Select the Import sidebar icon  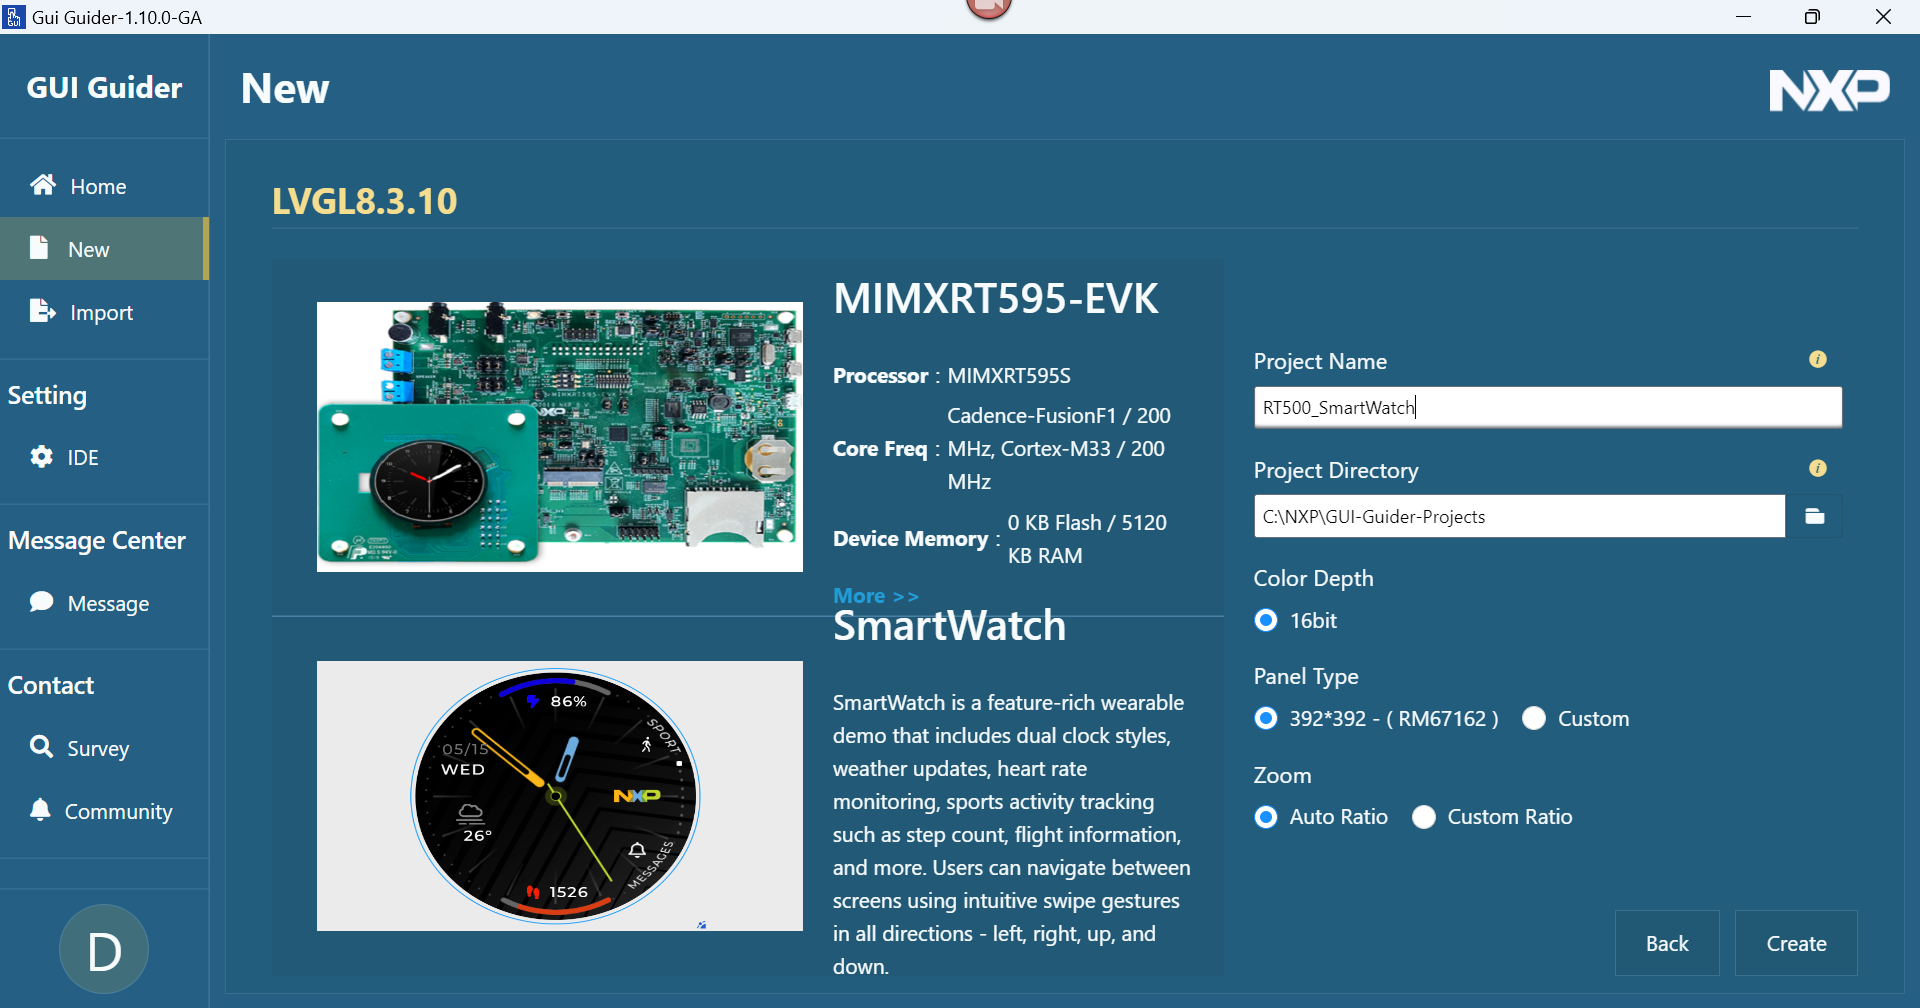43,311
